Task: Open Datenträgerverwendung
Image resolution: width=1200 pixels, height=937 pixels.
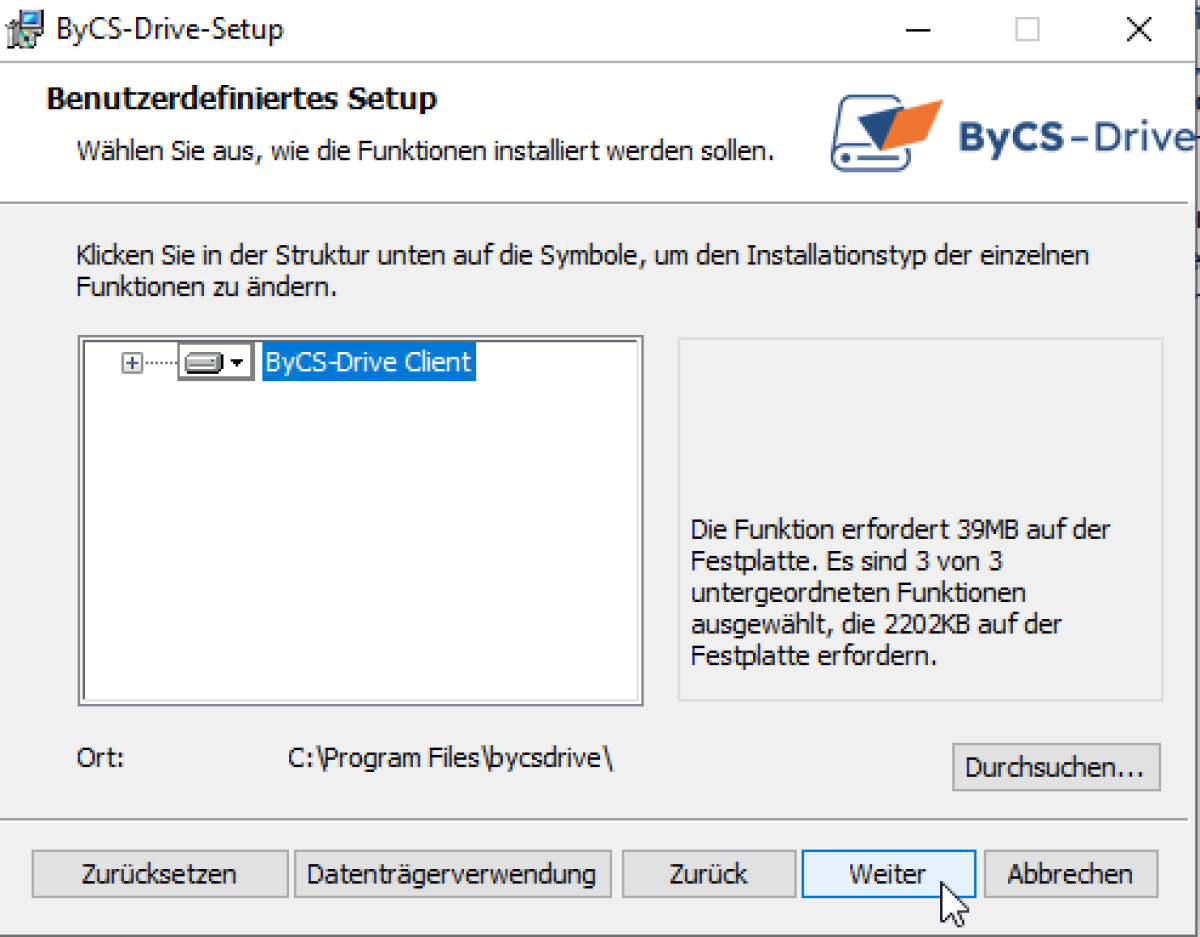Action: 451,874
